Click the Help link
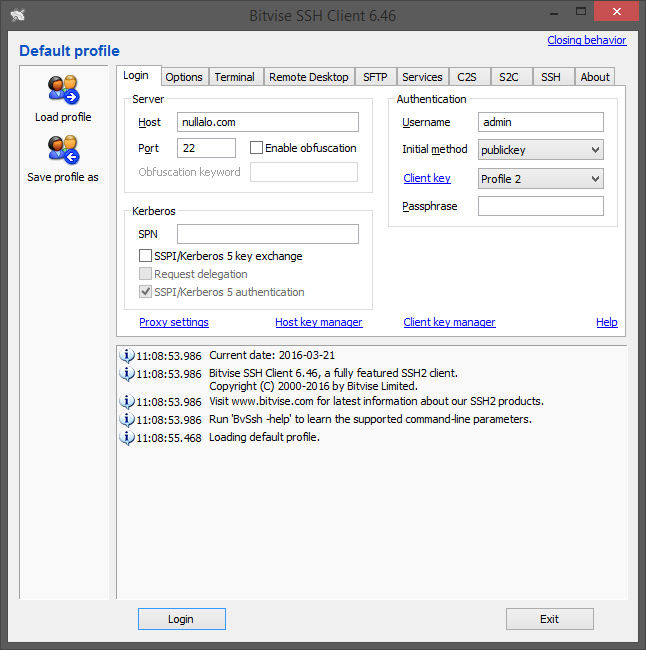The height and width of the screenshot is (650, 646). pos(607,322)
